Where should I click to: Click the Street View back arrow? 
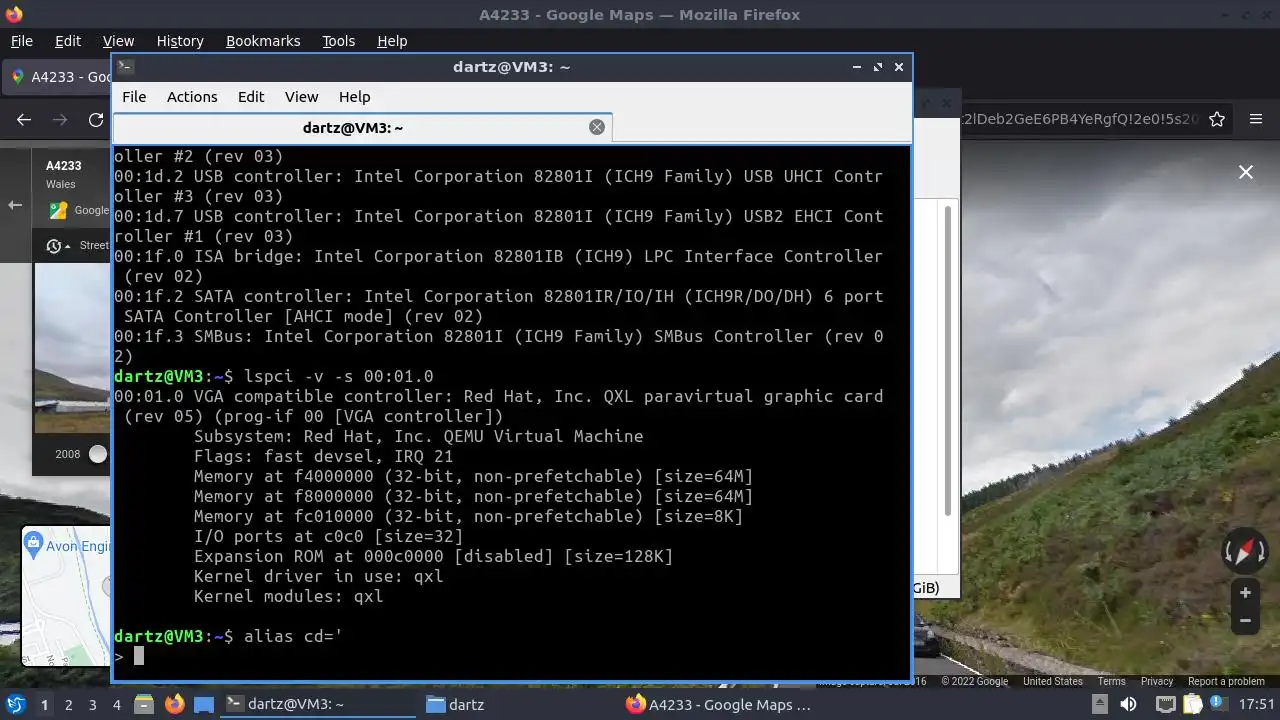15,205
